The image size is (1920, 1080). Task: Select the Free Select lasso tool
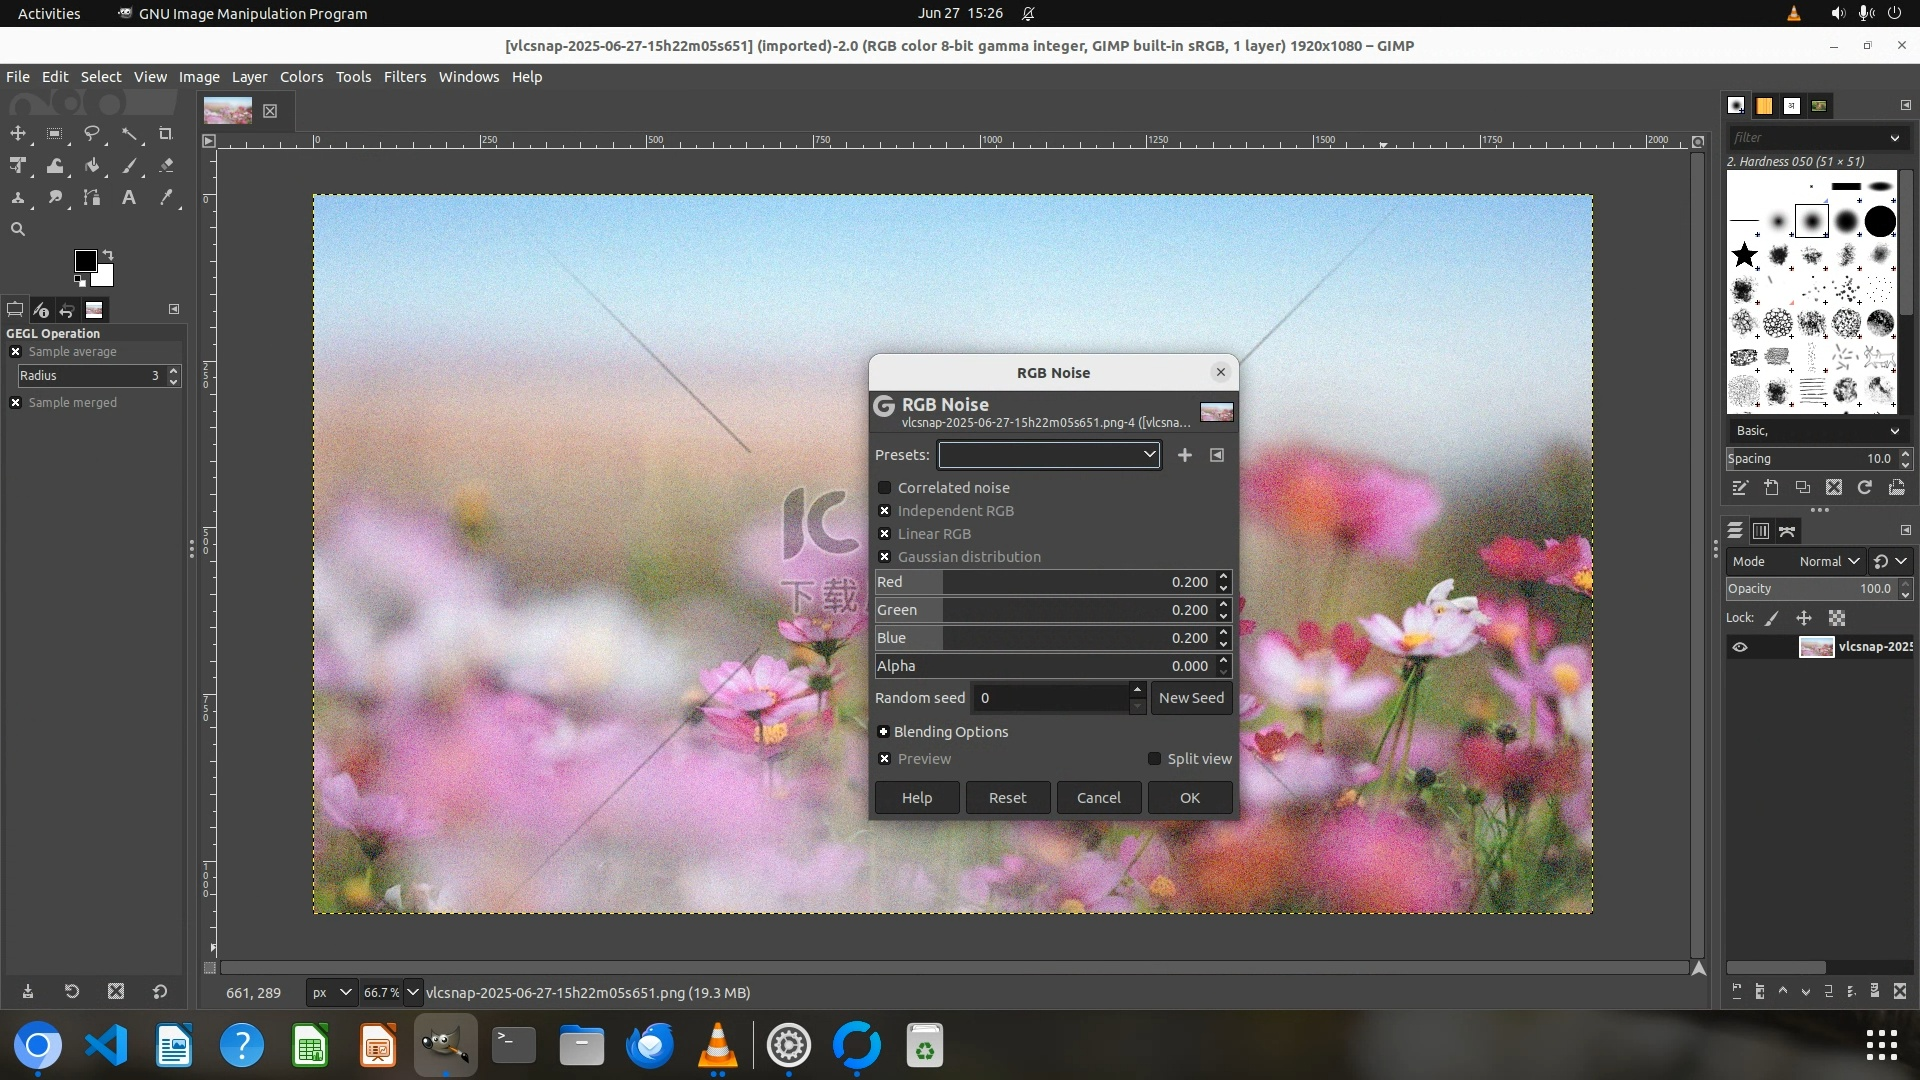coord(92,133)
